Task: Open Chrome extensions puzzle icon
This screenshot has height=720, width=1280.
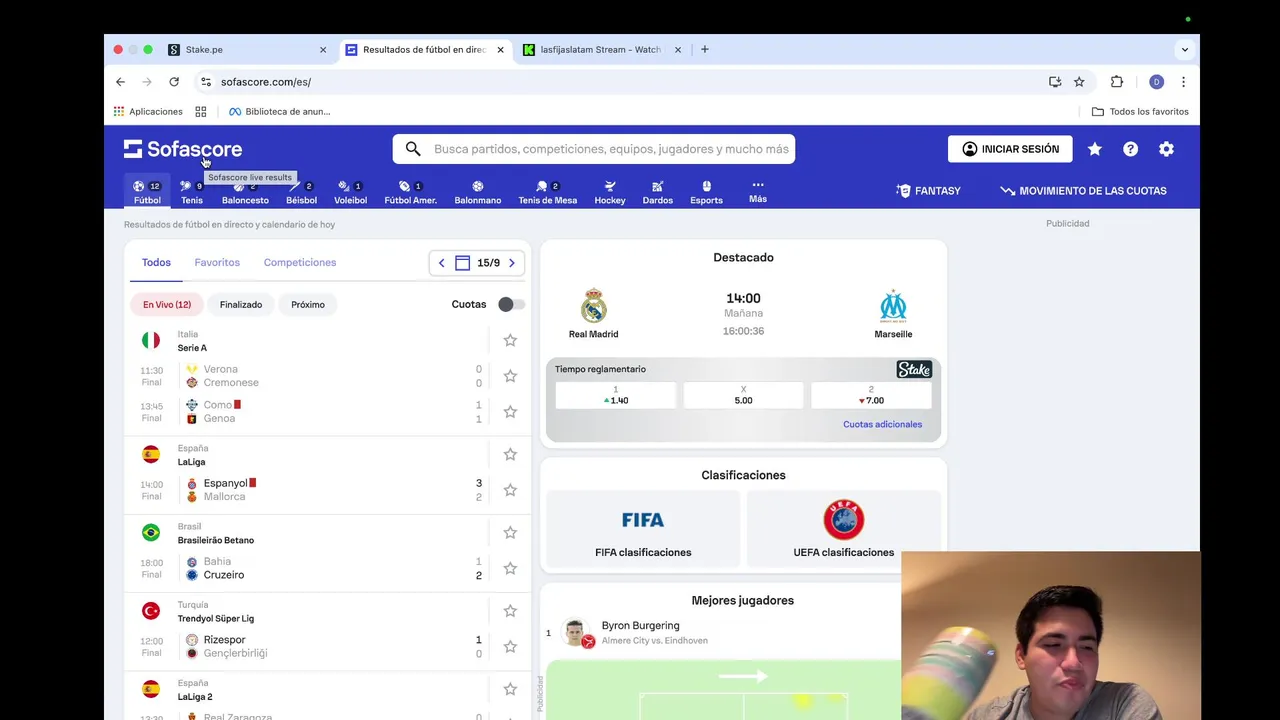Action: (1117, 82)
